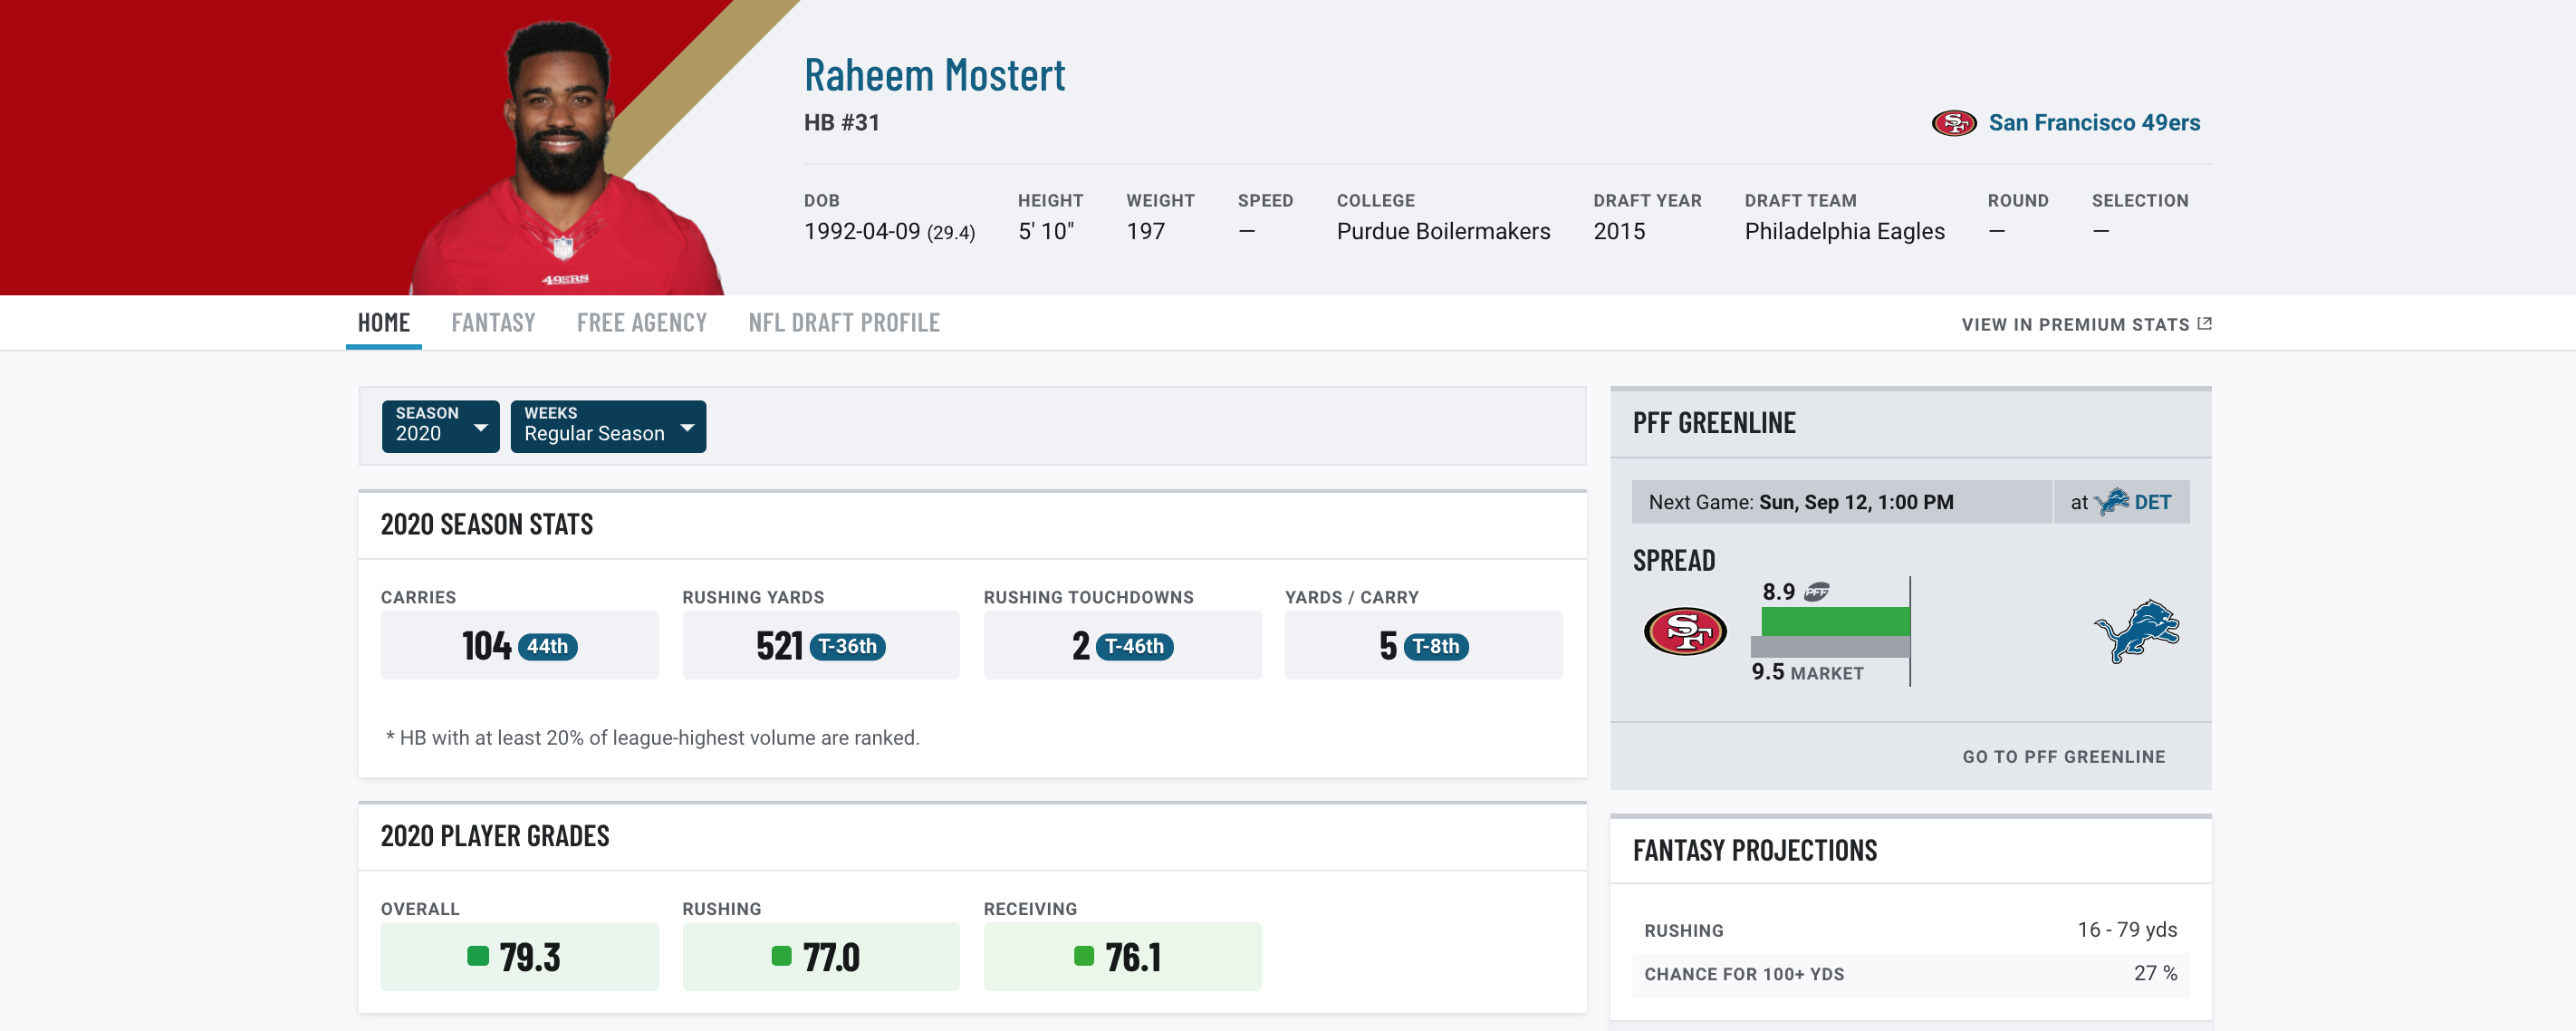Switch to the Fantasy tab
This screenshot has width=2576, height=1031.
click(x=493, y=323)
